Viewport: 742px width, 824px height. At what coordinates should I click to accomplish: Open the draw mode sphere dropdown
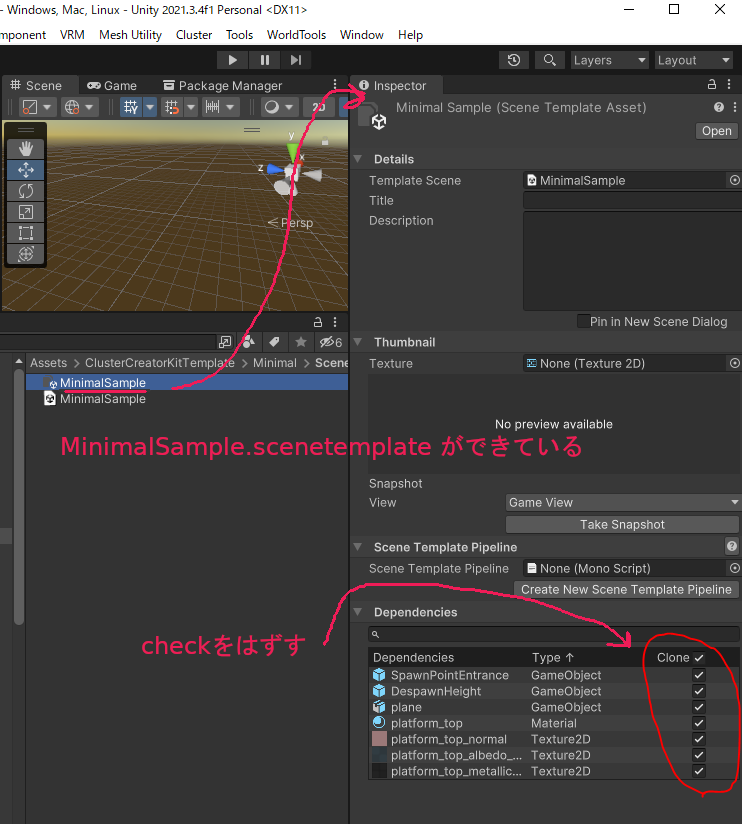tap(278, 107)
